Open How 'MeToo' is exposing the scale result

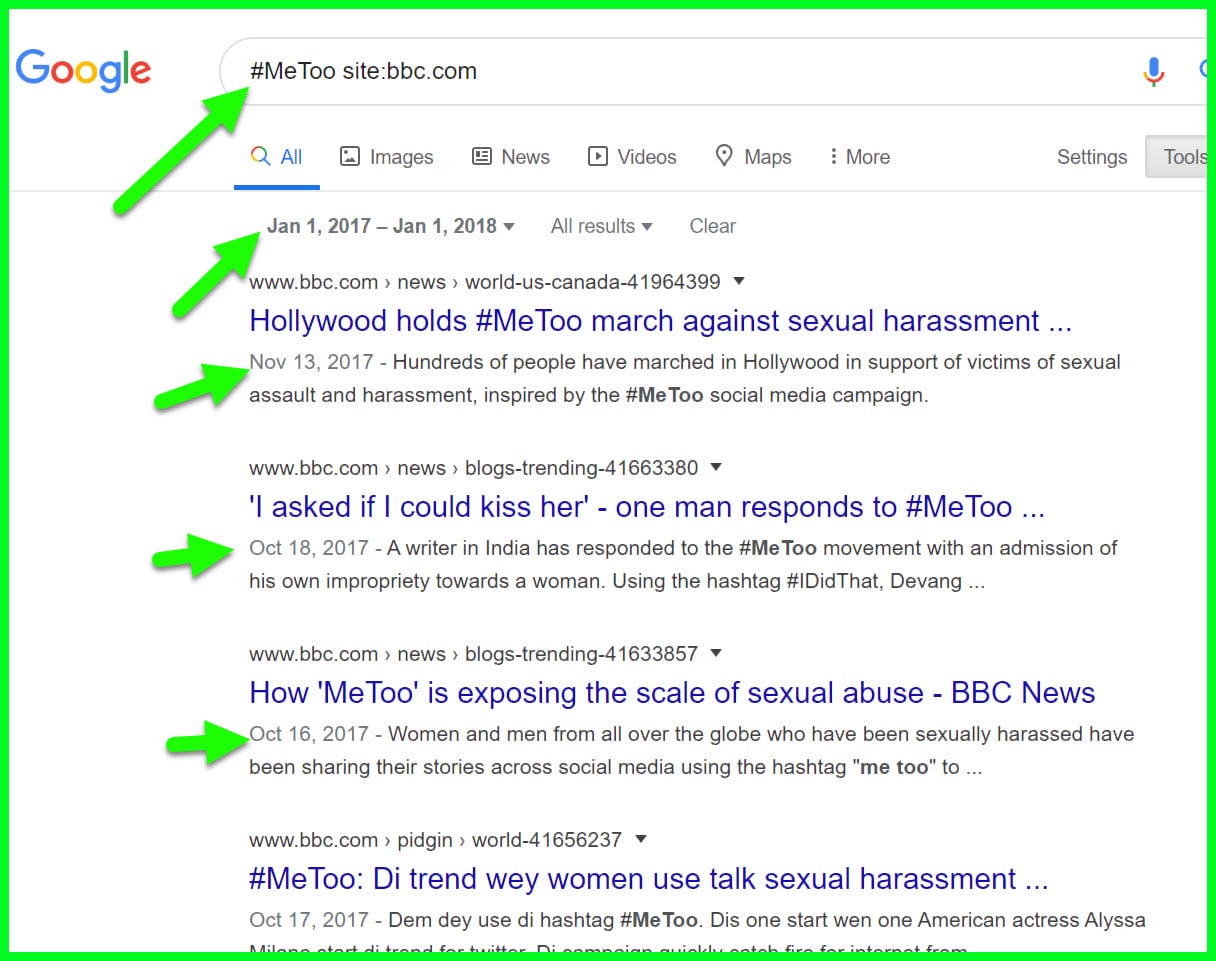click(672, 693)
